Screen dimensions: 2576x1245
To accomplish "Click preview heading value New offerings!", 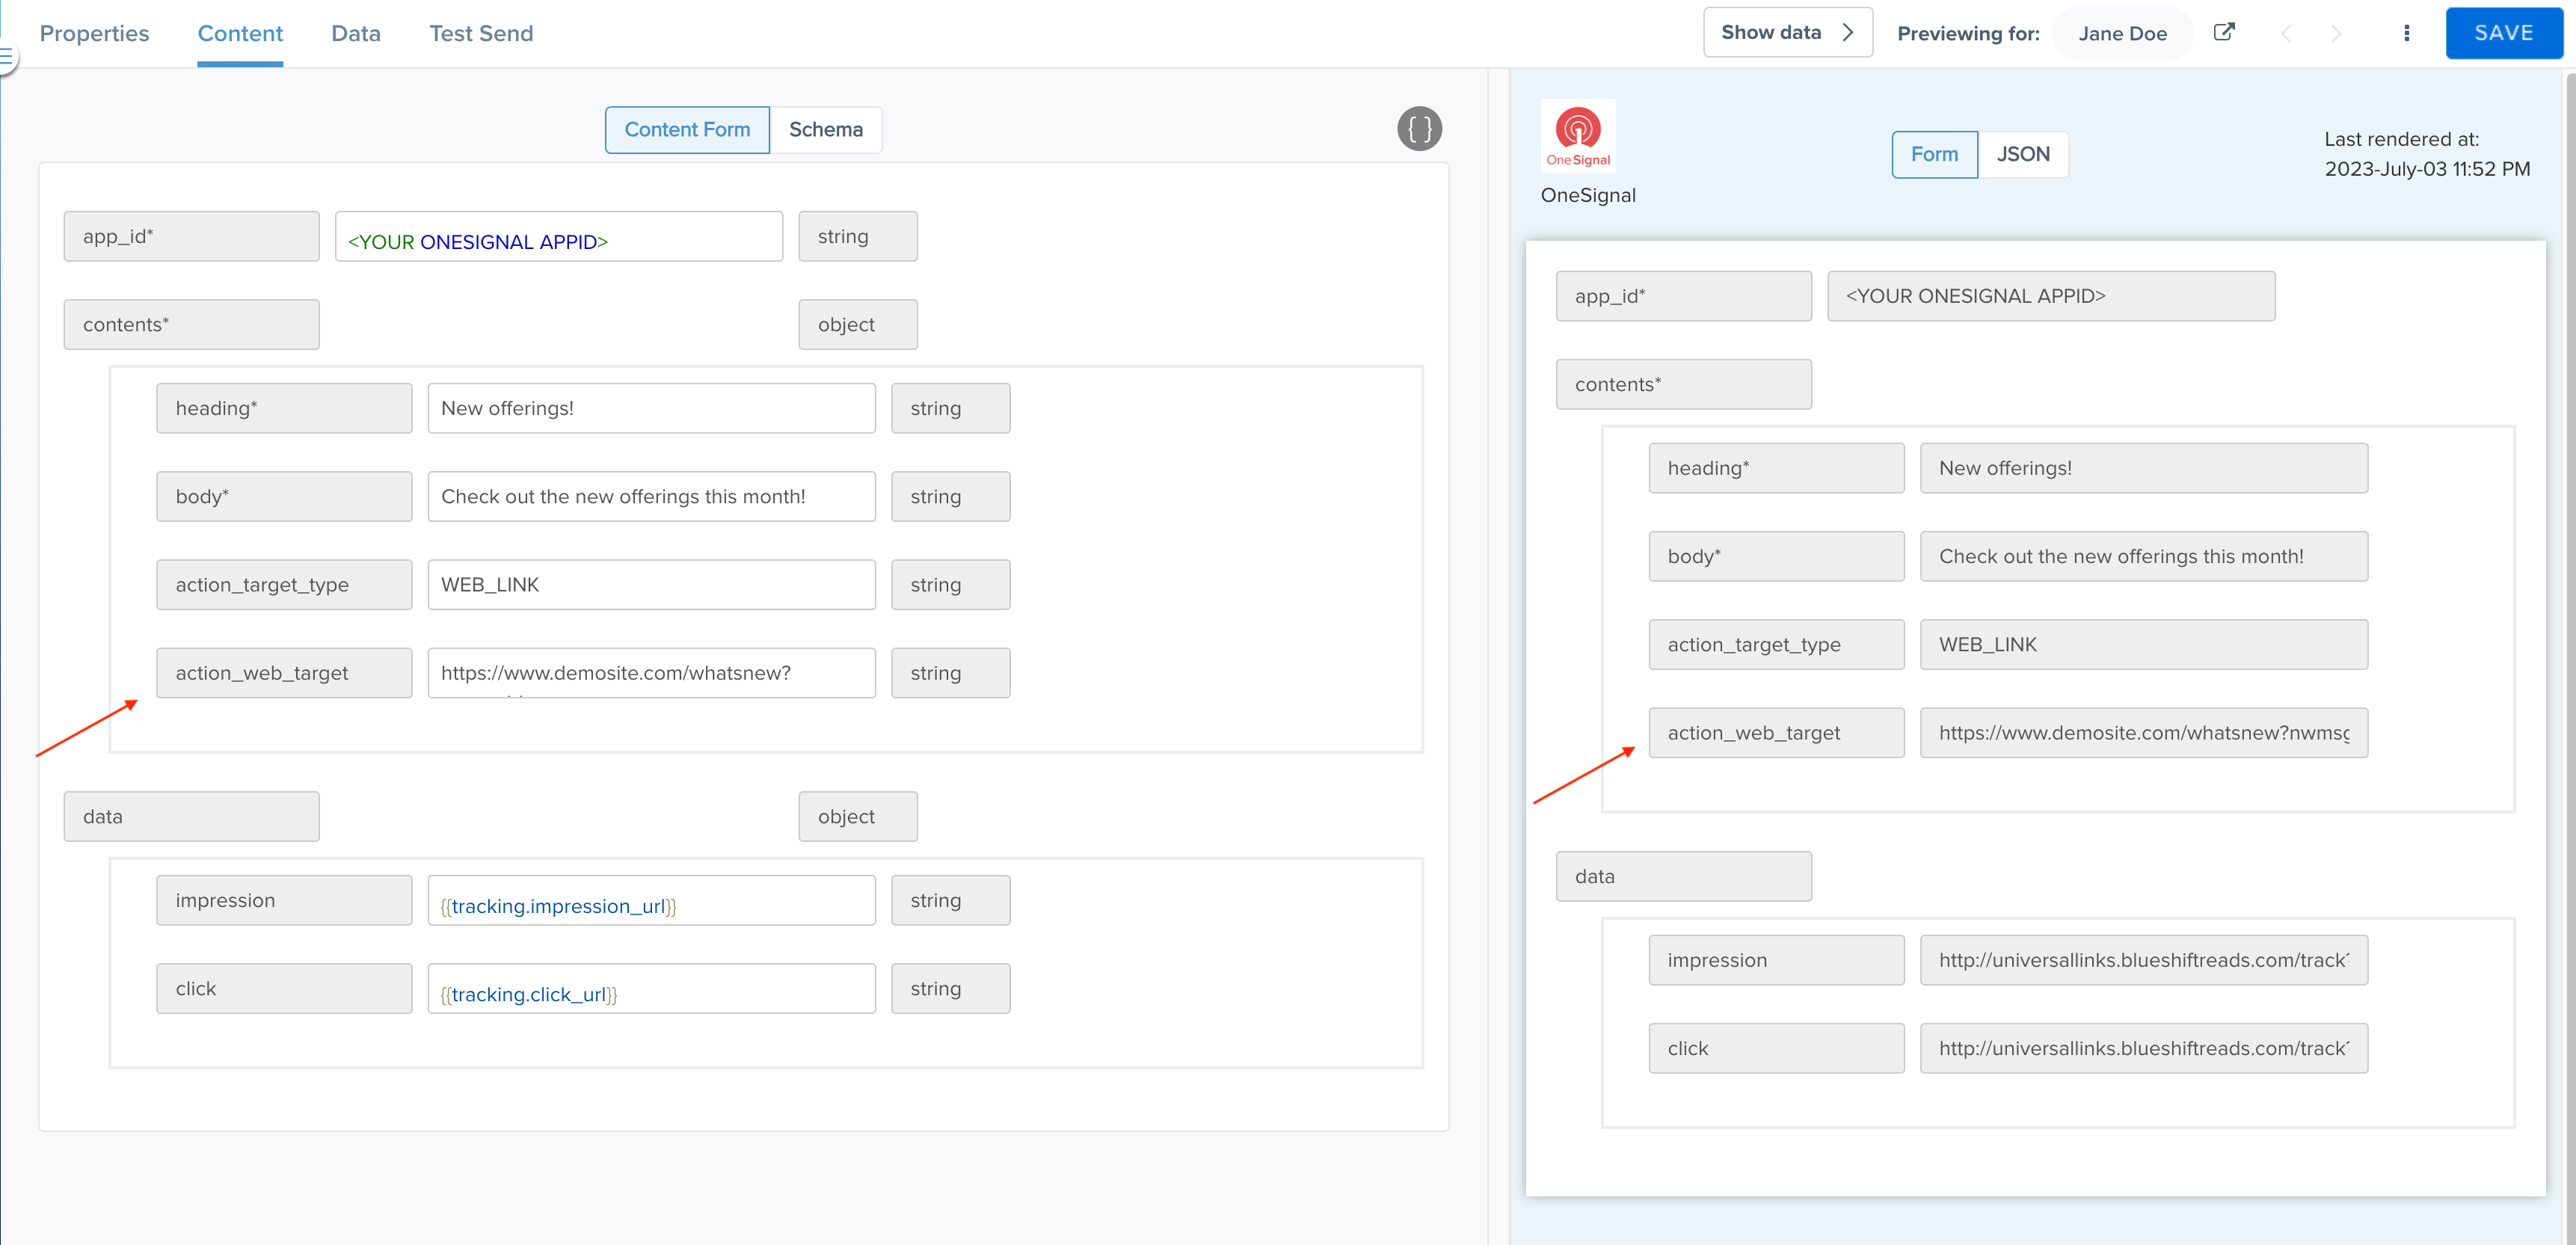I will (2144, 468).
